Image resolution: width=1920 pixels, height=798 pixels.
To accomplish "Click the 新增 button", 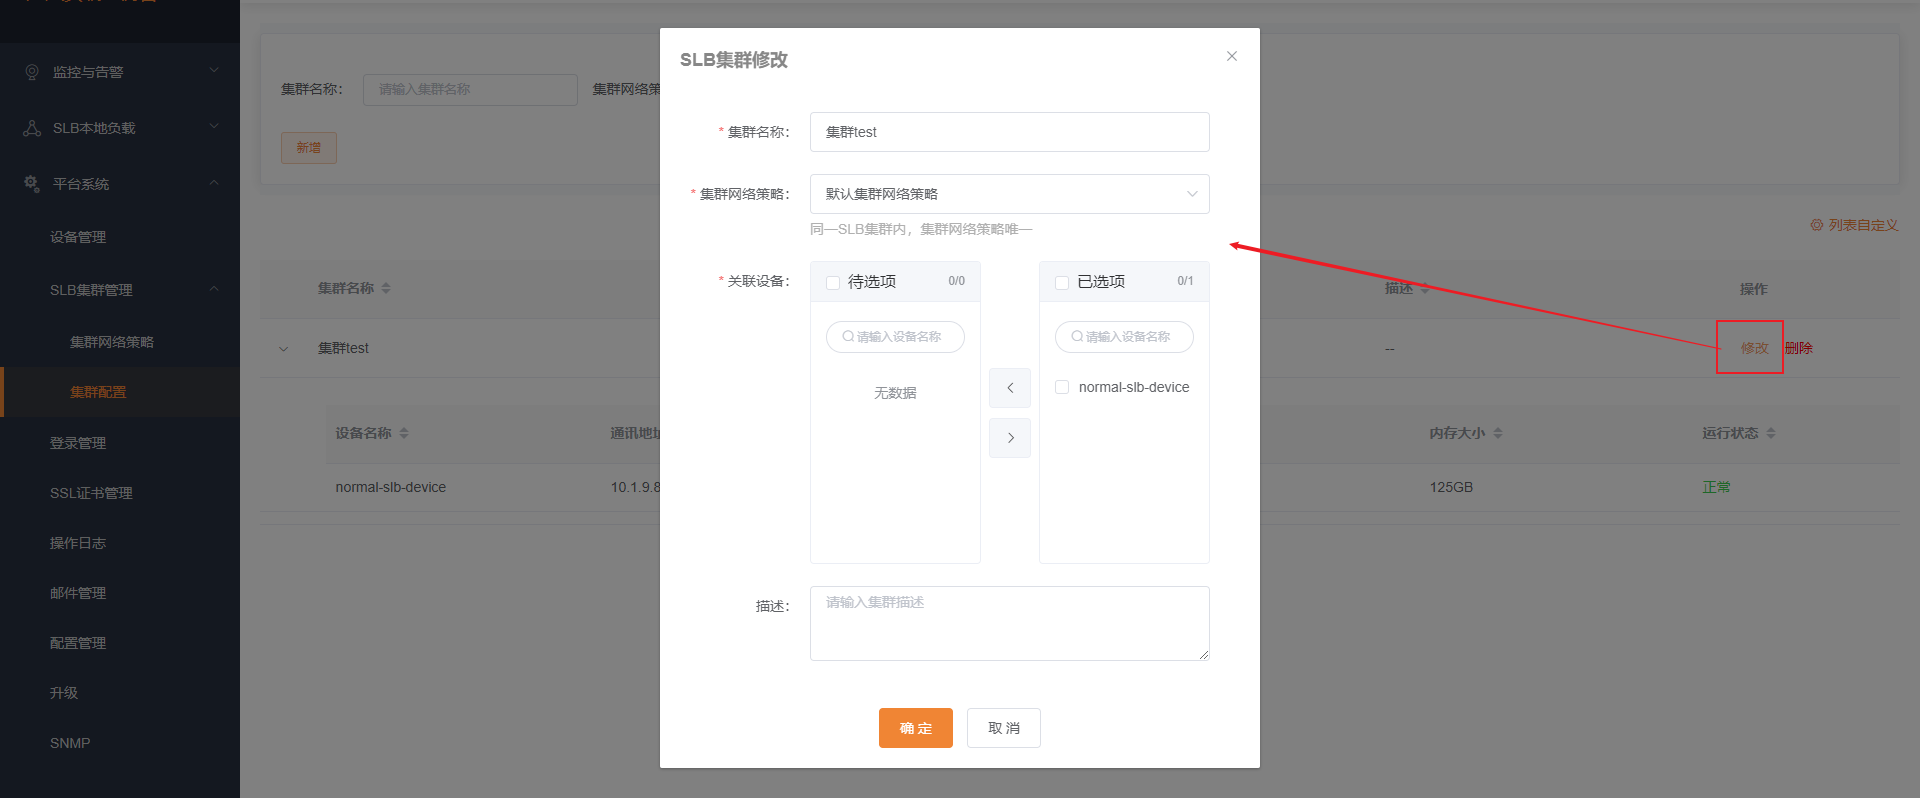I will point(309,148).
